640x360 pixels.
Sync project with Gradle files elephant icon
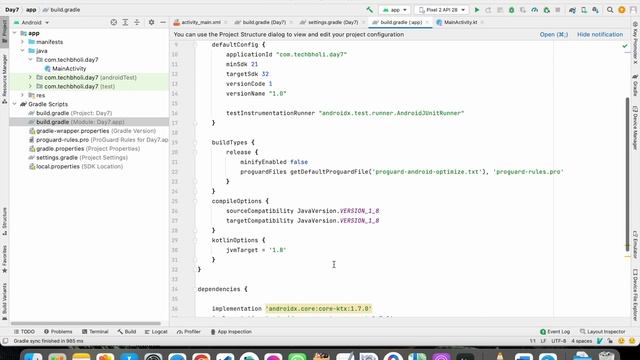[x=572, y=10]
